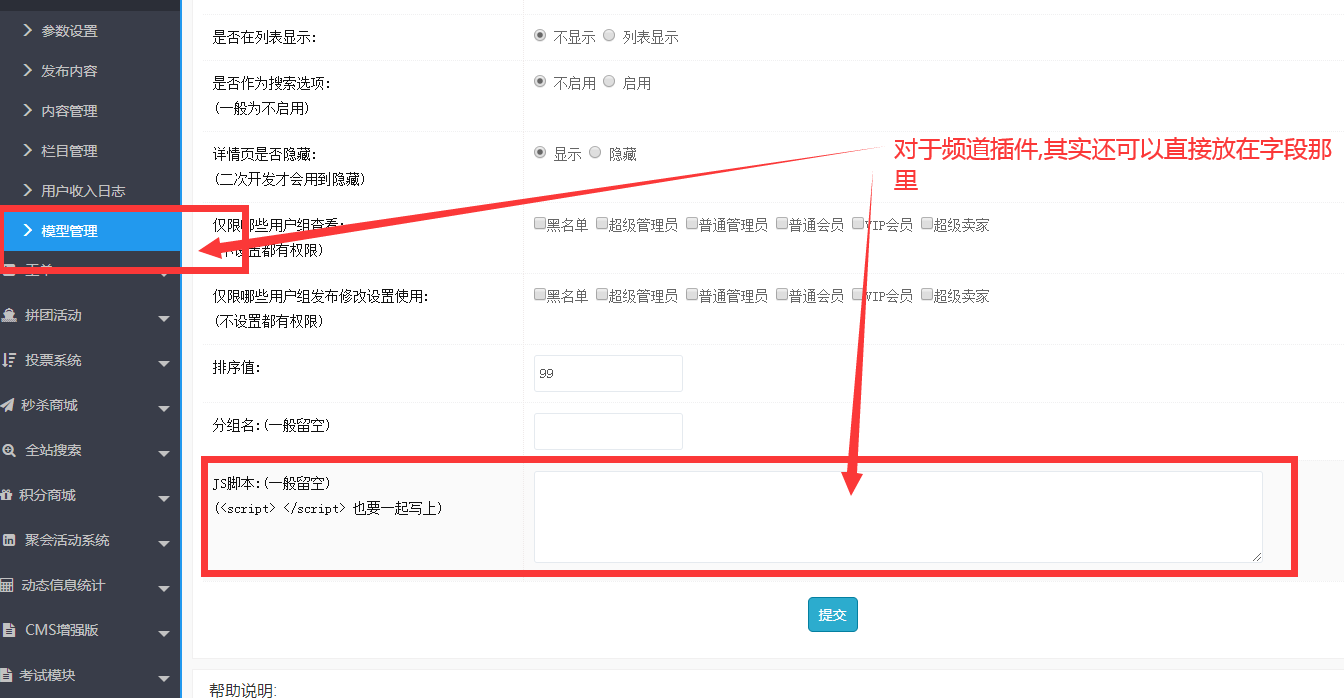1344x698 pixels.
Task: Expand the 考试模块 dropdown arrow
Action: click(164, 679)
